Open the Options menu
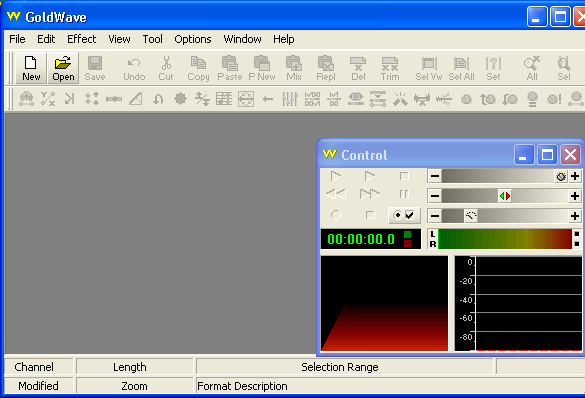This screenshot has height=398, width=585. point(193,39)
